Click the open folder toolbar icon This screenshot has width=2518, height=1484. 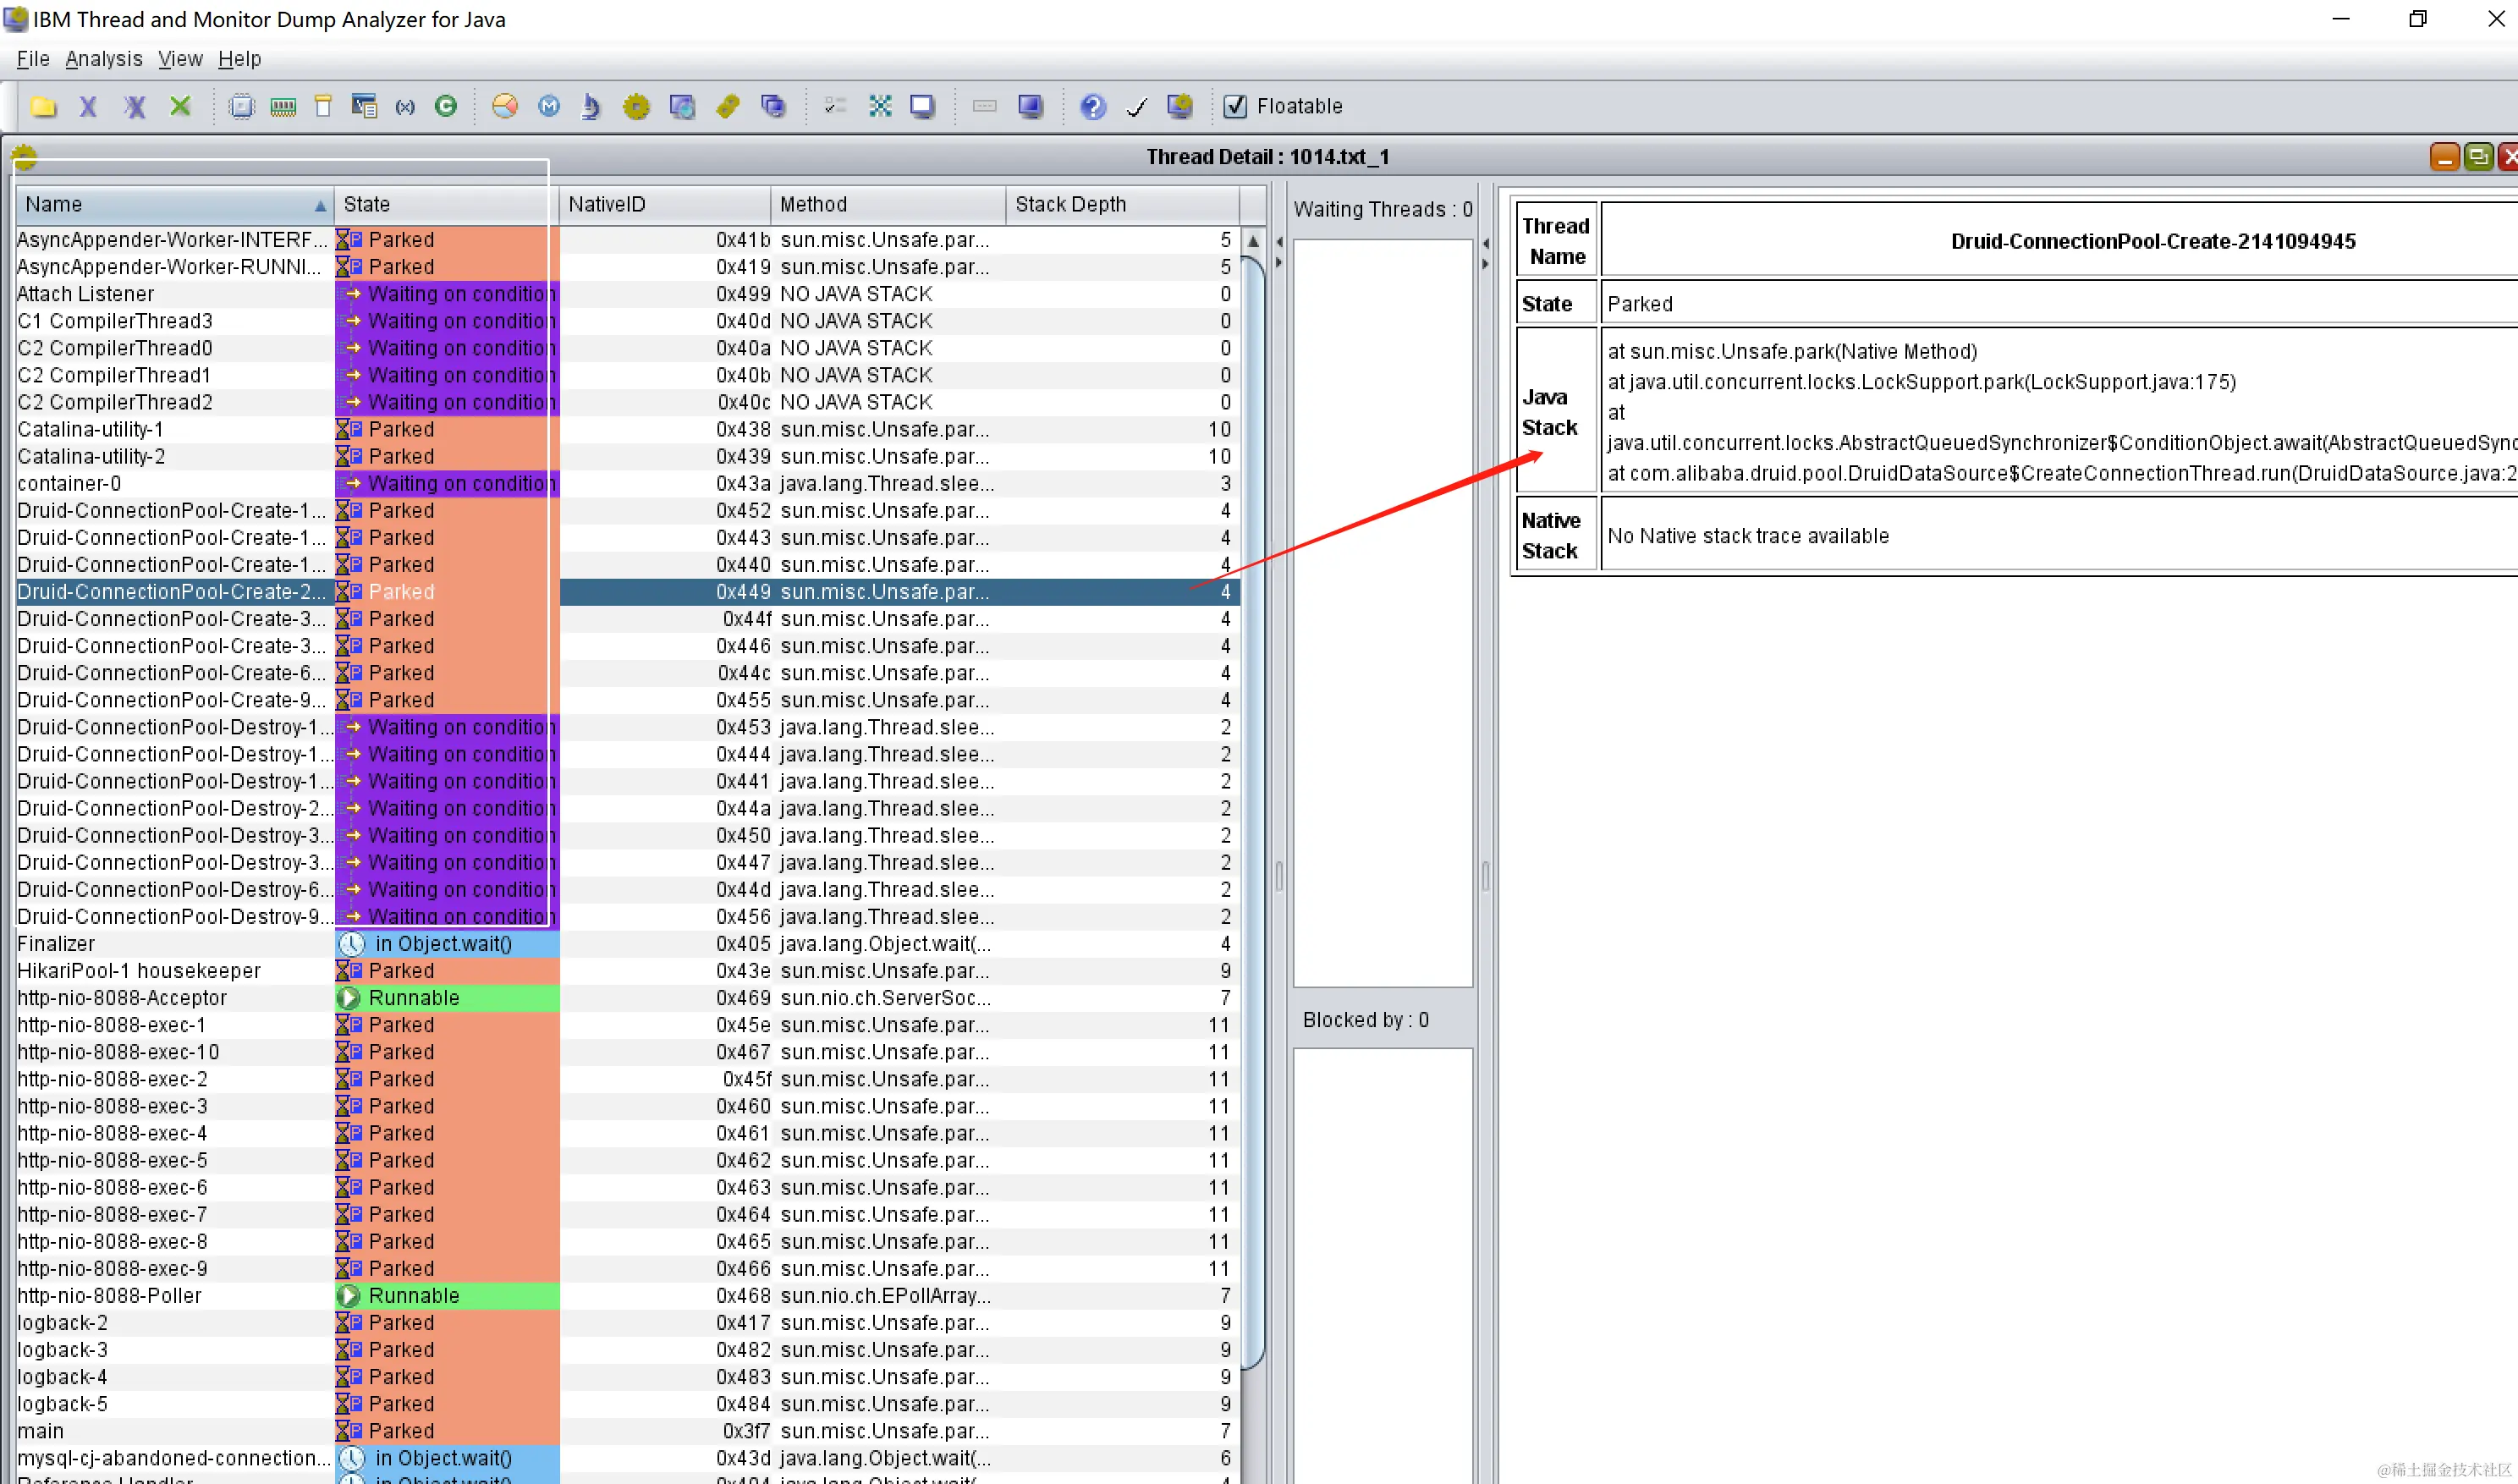pos(43,106)
